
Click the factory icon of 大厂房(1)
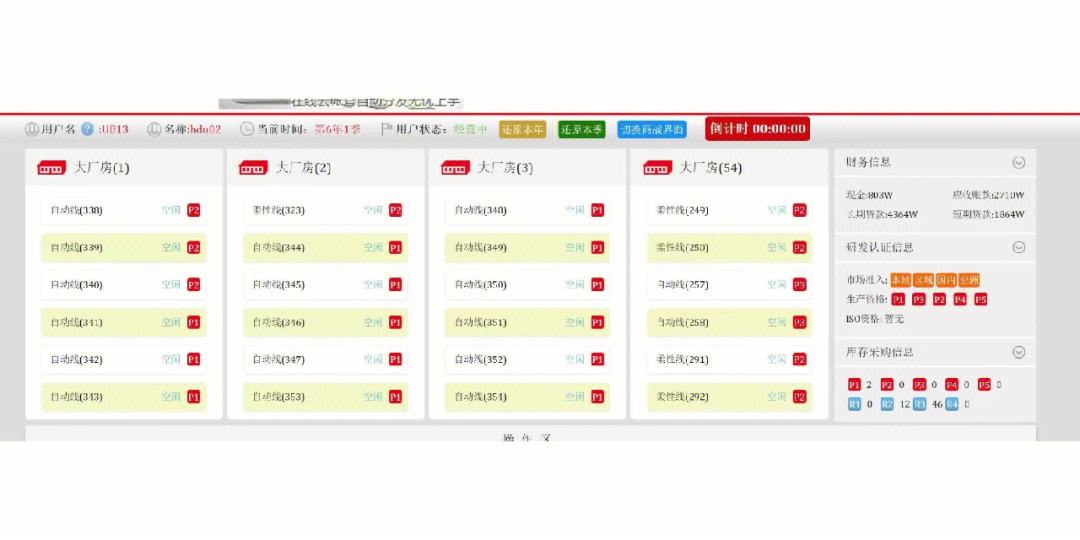tap(52, 167)
